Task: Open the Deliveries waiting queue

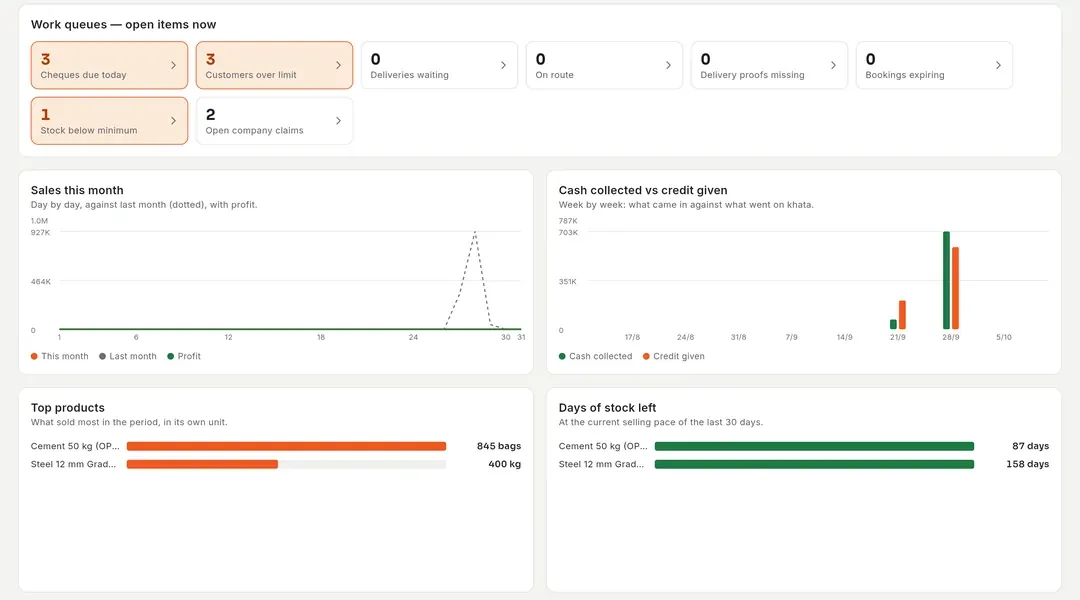Action: pos(439,65)
